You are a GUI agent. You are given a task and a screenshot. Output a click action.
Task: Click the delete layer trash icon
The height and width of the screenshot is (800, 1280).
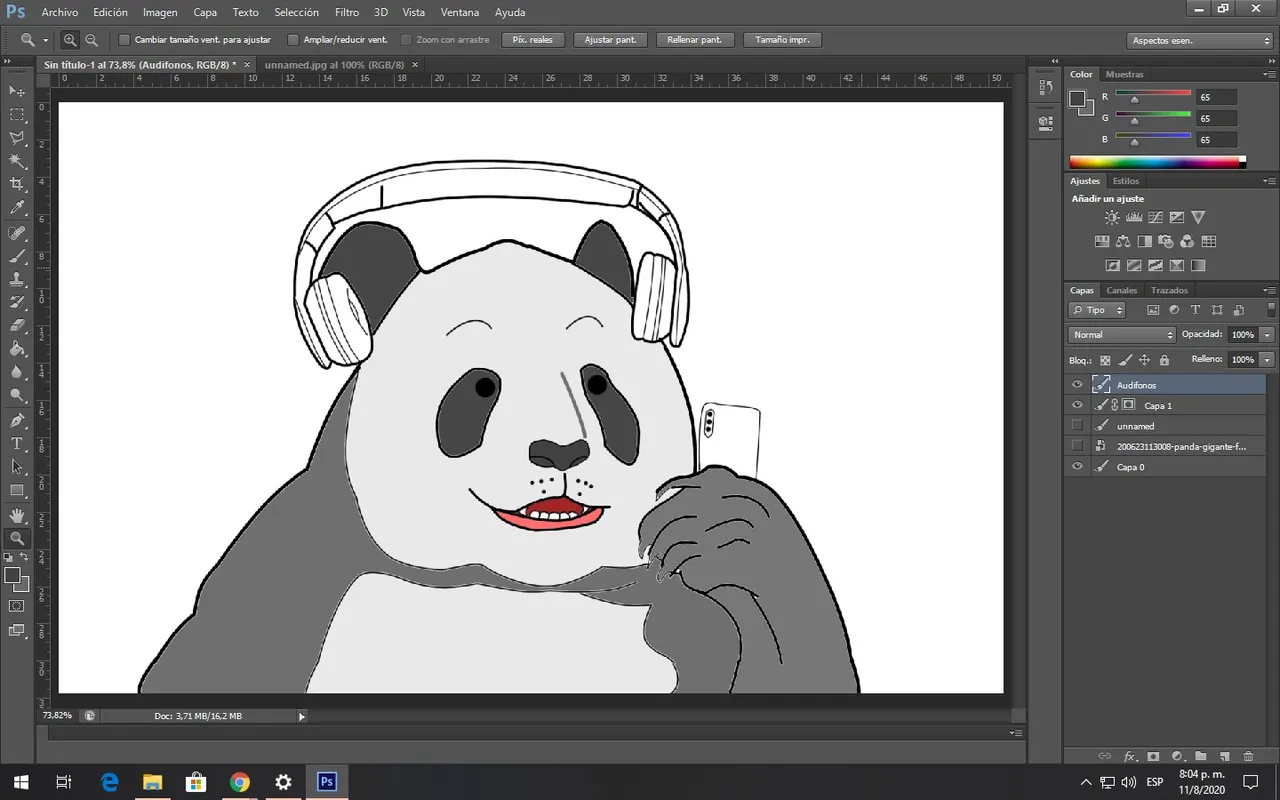1248,757
